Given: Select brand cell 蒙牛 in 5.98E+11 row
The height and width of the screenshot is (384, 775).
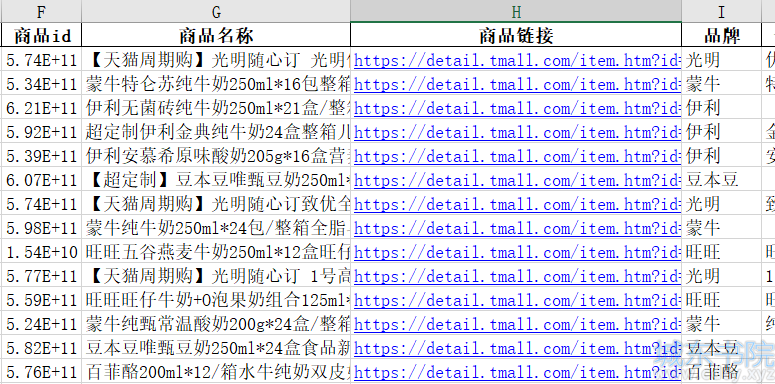Looking at the screenshot, I should [722, 228].
